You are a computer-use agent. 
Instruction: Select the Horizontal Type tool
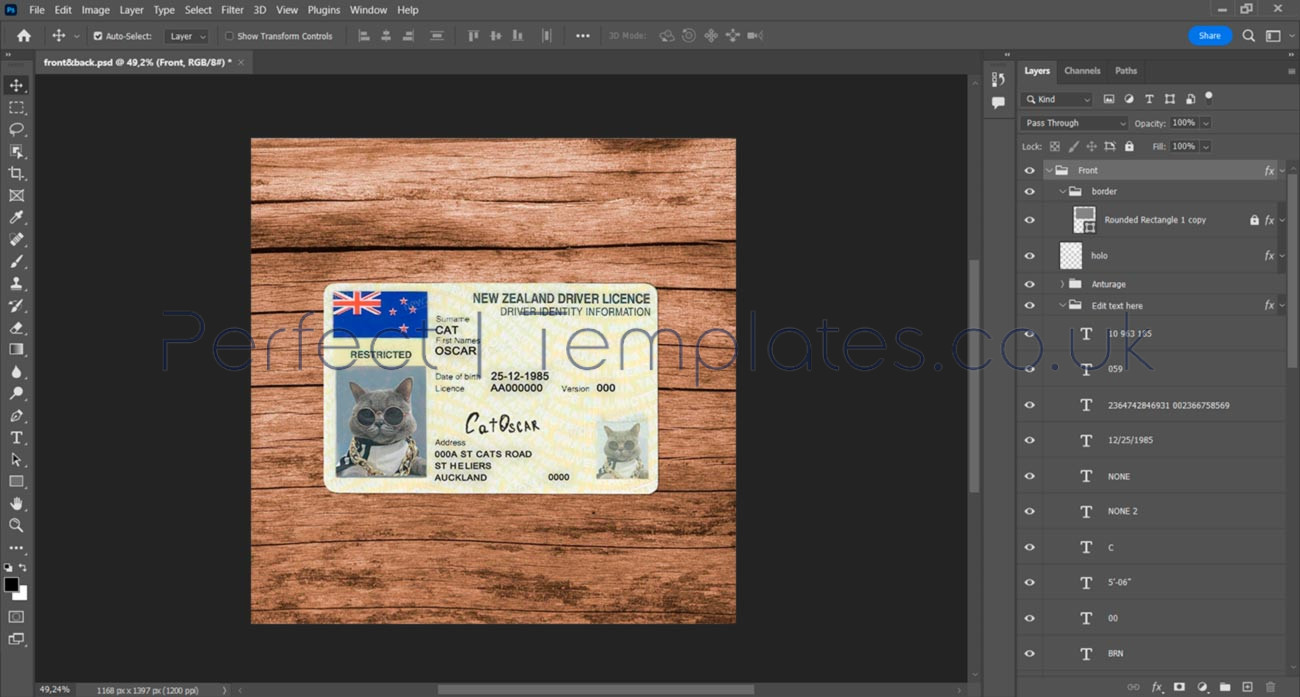[16, 437]
